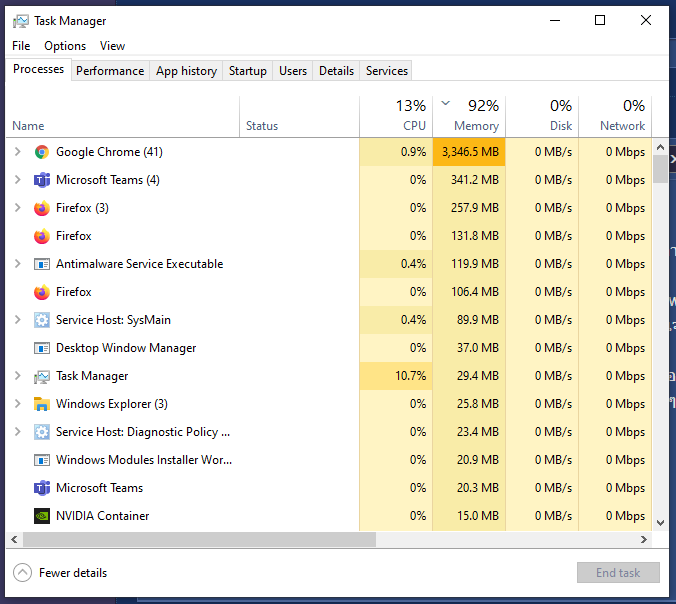The height and width of the screenshot is (604, 676).
Task: Switch to the Startup tab
Action: point(247,71)
